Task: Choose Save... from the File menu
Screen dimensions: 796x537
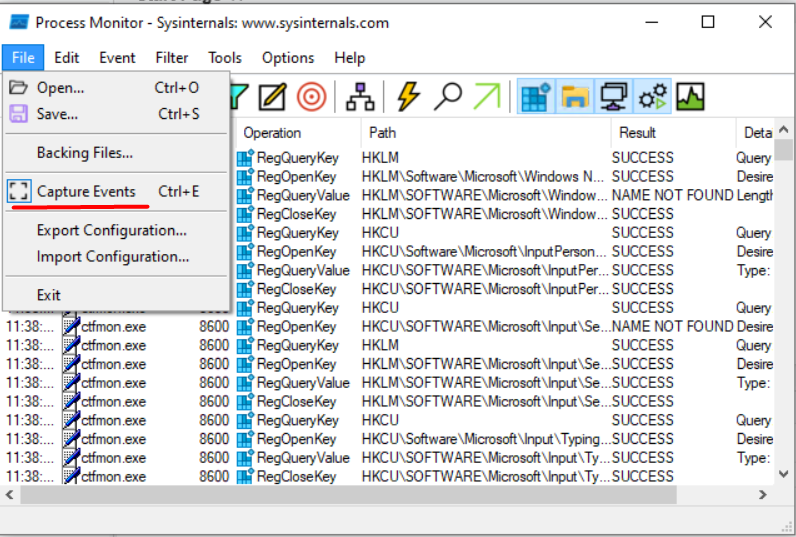Action: (x=116, y=114)
